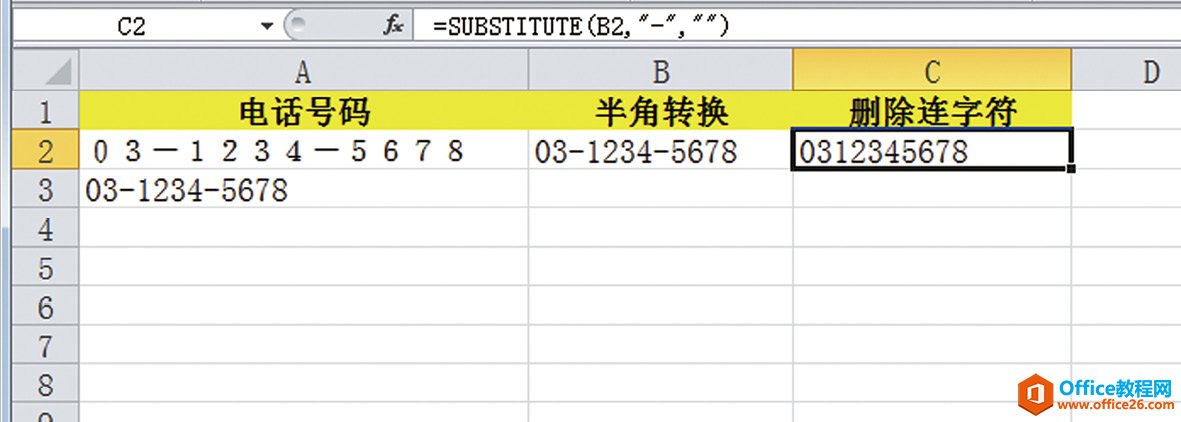Open the Name Box dropdown arrow
Image resolution: width=1181 pixels, height=422 pixels.
point(267,26)
